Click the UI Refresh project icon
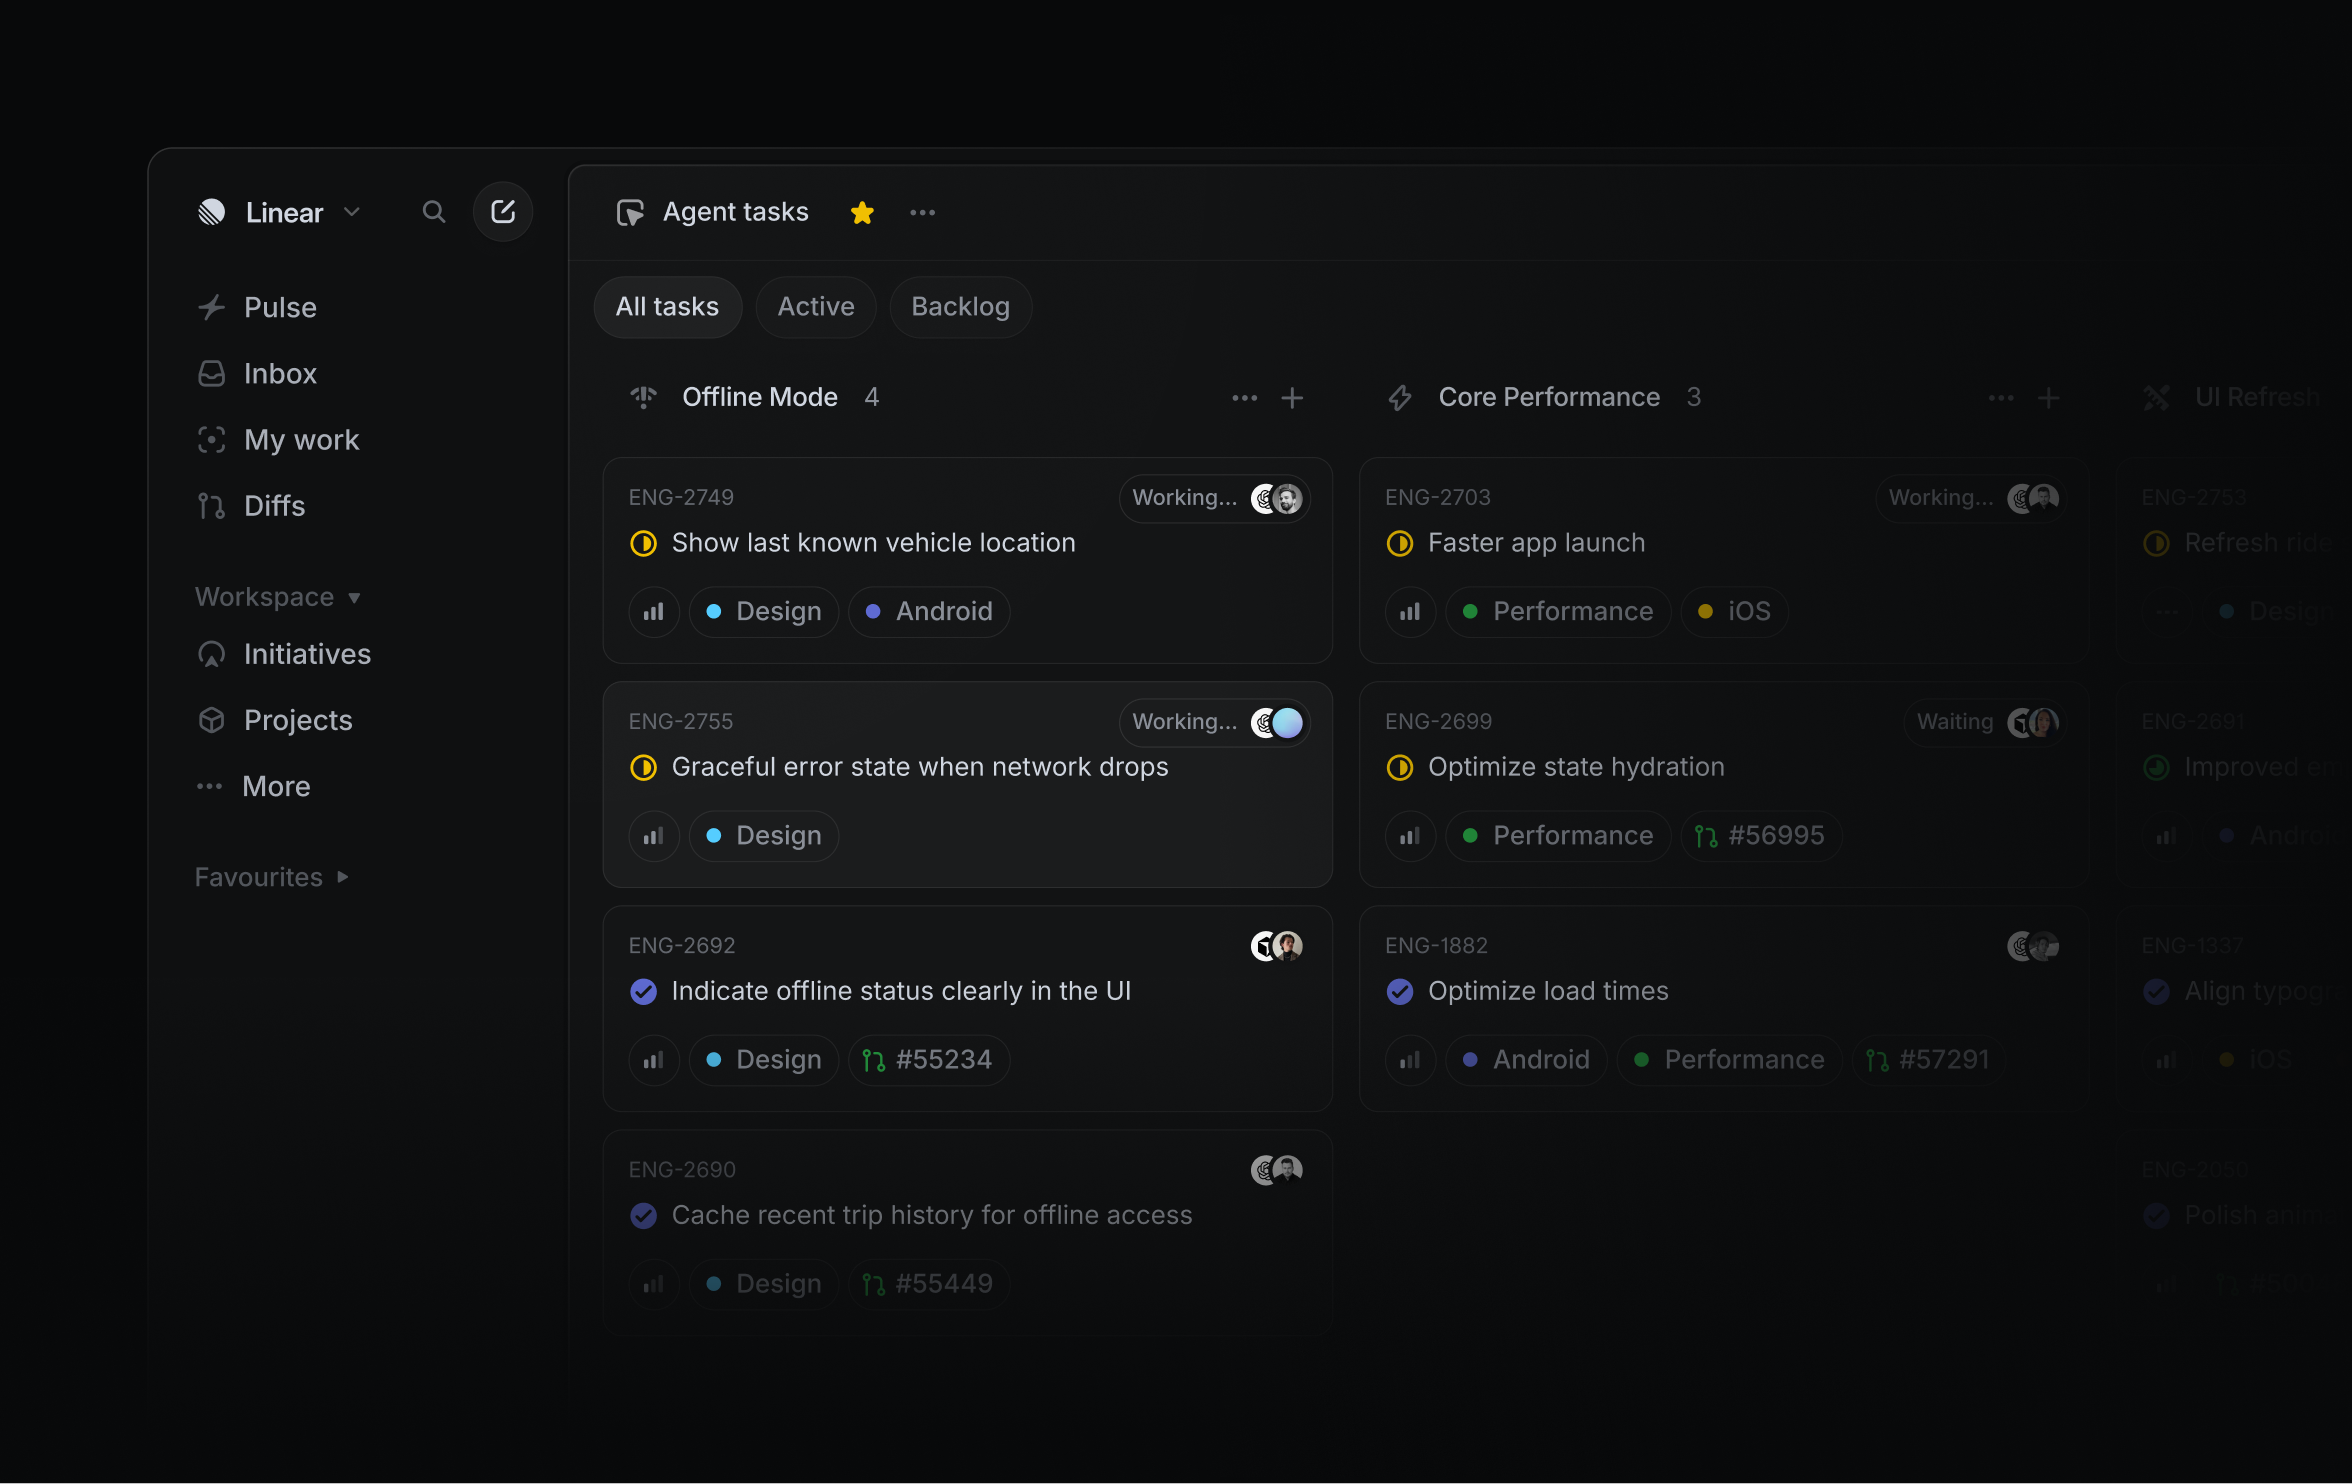 [2156, 398]
